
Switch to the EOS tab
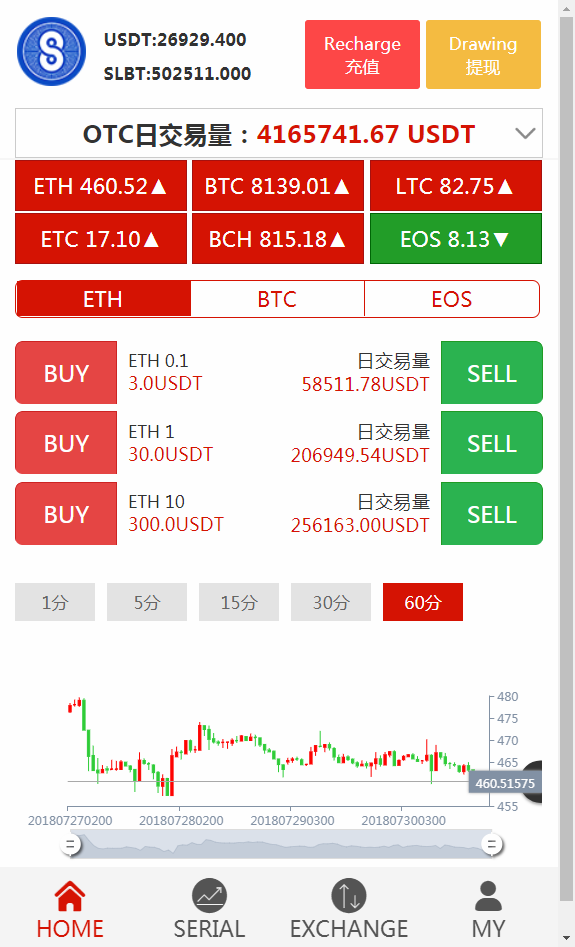452,299
